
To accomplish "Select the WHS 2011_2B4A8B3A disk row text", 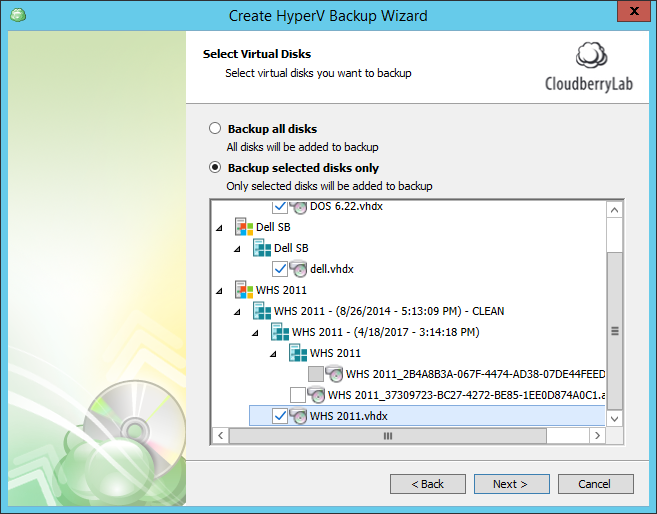I will (x=475, y=374).
